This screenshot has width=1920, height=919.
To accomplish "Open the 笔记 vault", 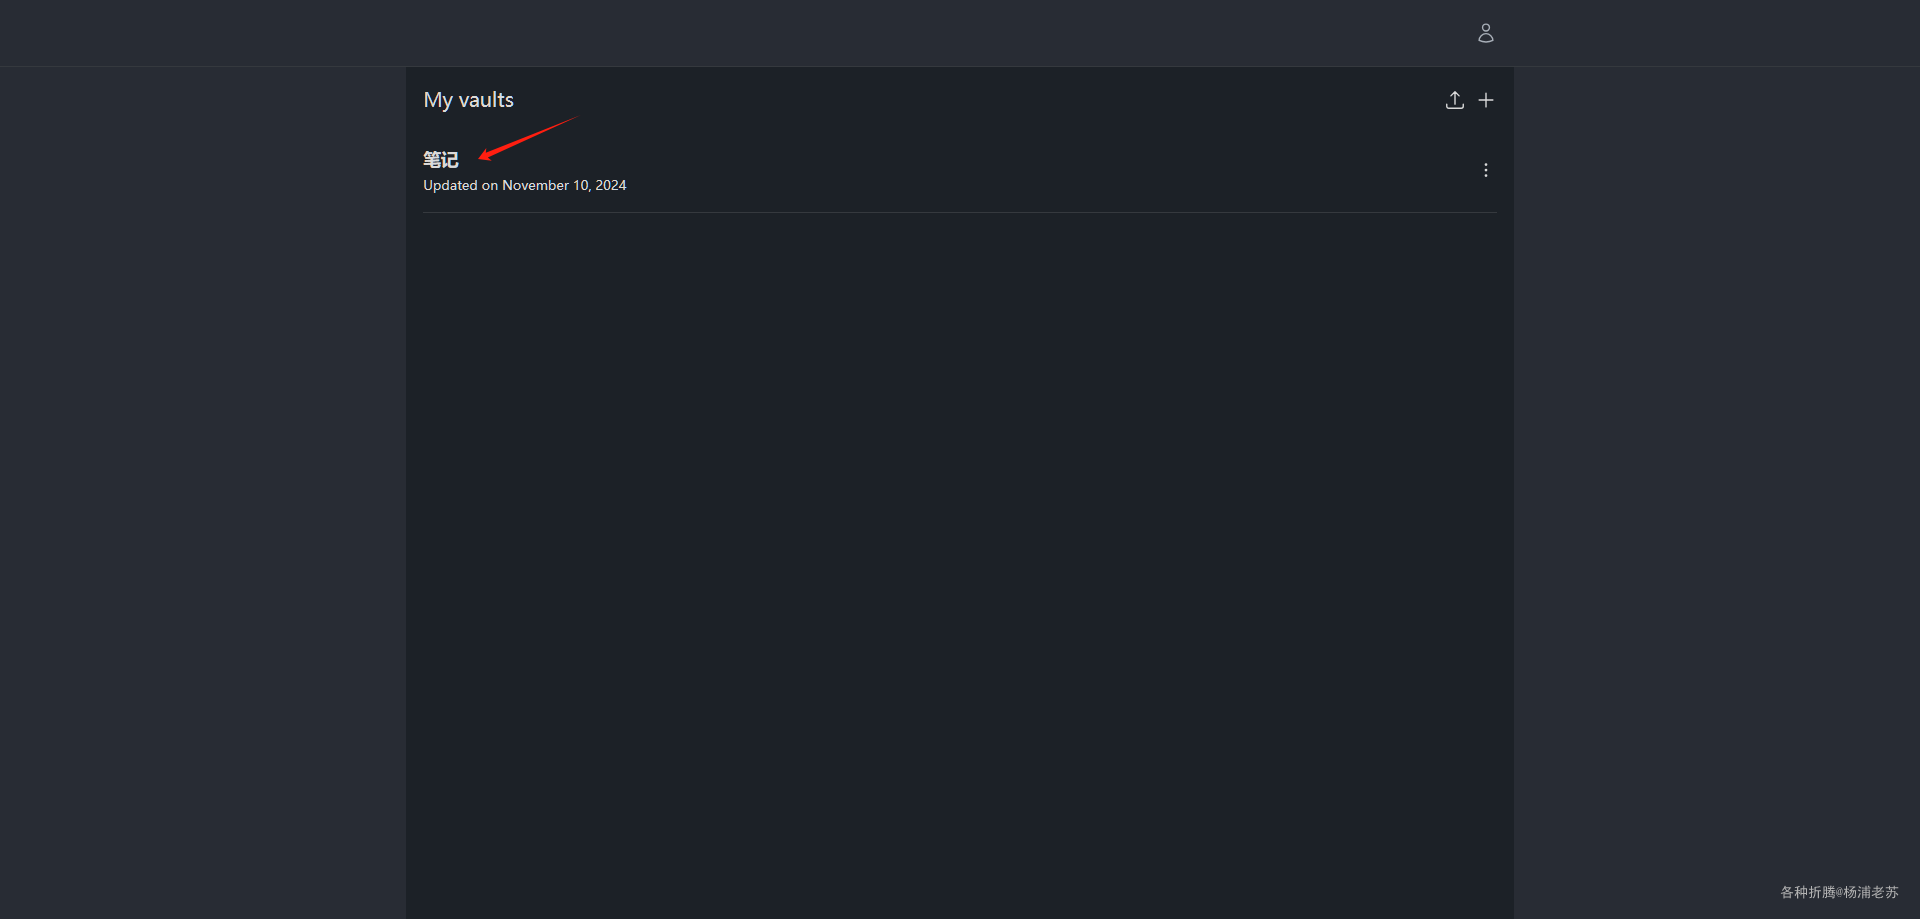I will click(440, 160).
